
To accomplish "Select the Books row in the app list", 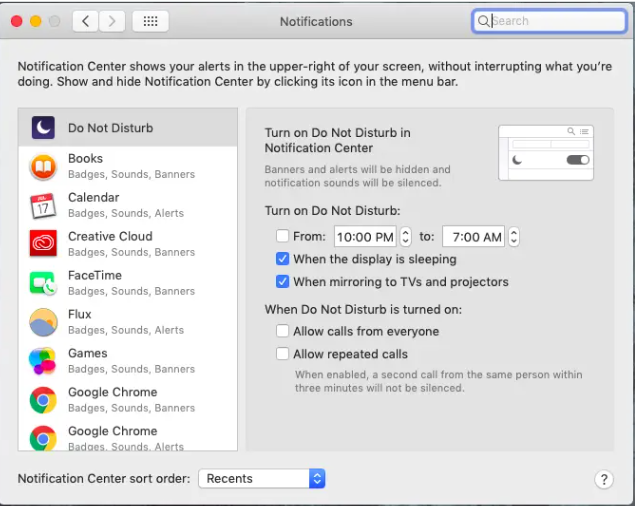I will (128, 166).
